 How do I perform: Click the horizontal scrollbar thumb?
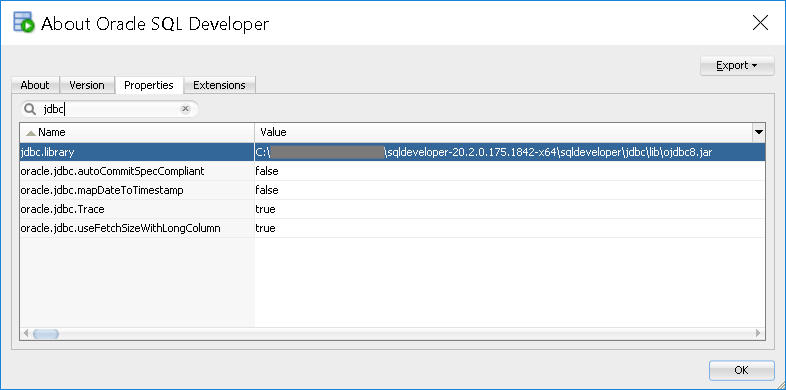click(46, 333)
